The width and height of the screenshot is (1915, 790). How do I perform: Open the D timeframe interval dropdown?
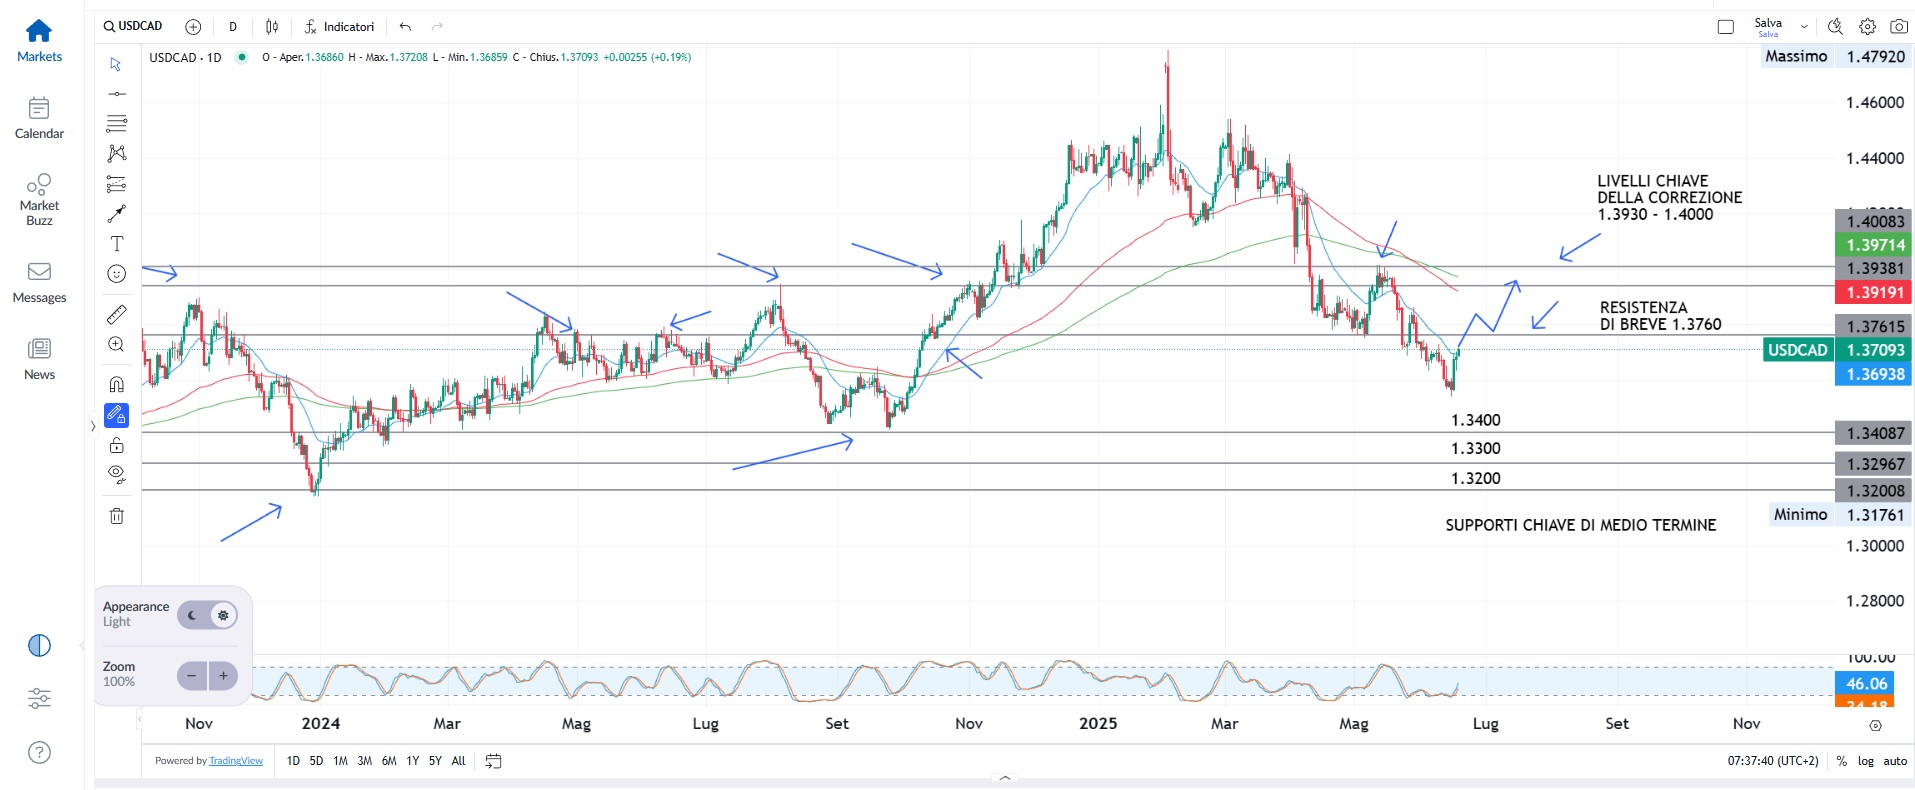click(x=233, y=27)
